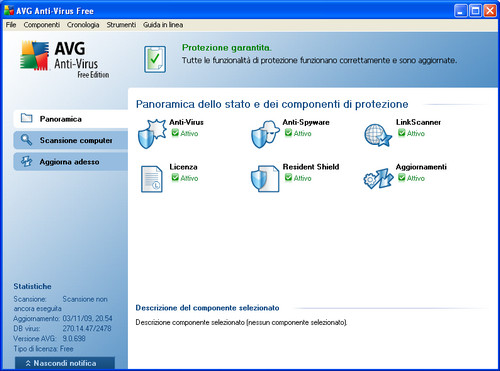The image size is (500, 371).
Task: Close the AVG Anti-Virus Free window
Action: (x=490, y=11)
